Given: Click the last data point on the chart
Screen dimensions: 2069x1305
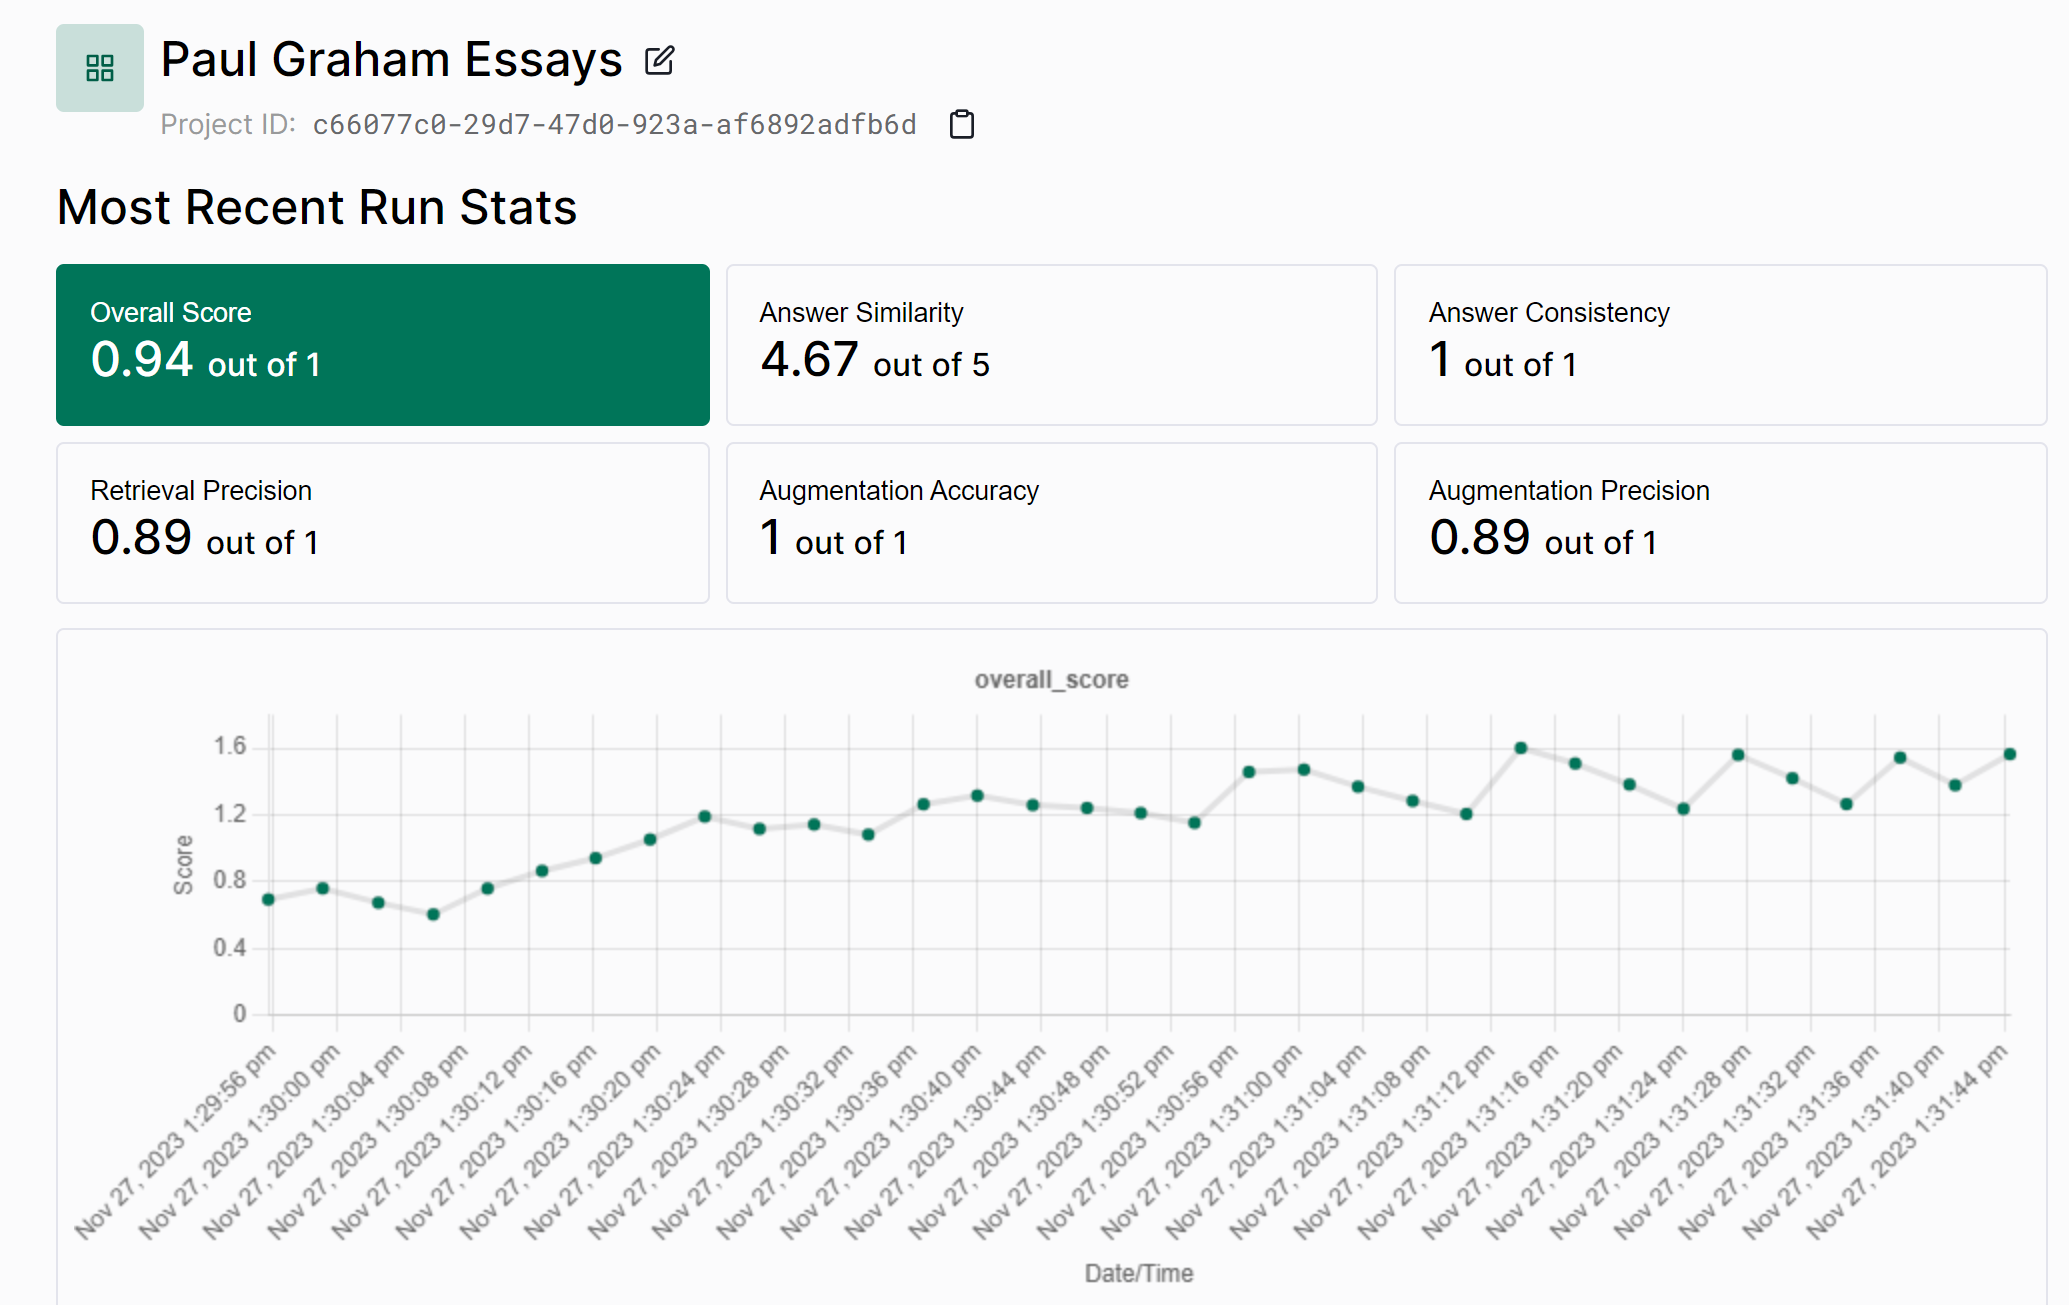Looking at the screenshot, I should pos(2009,754).
